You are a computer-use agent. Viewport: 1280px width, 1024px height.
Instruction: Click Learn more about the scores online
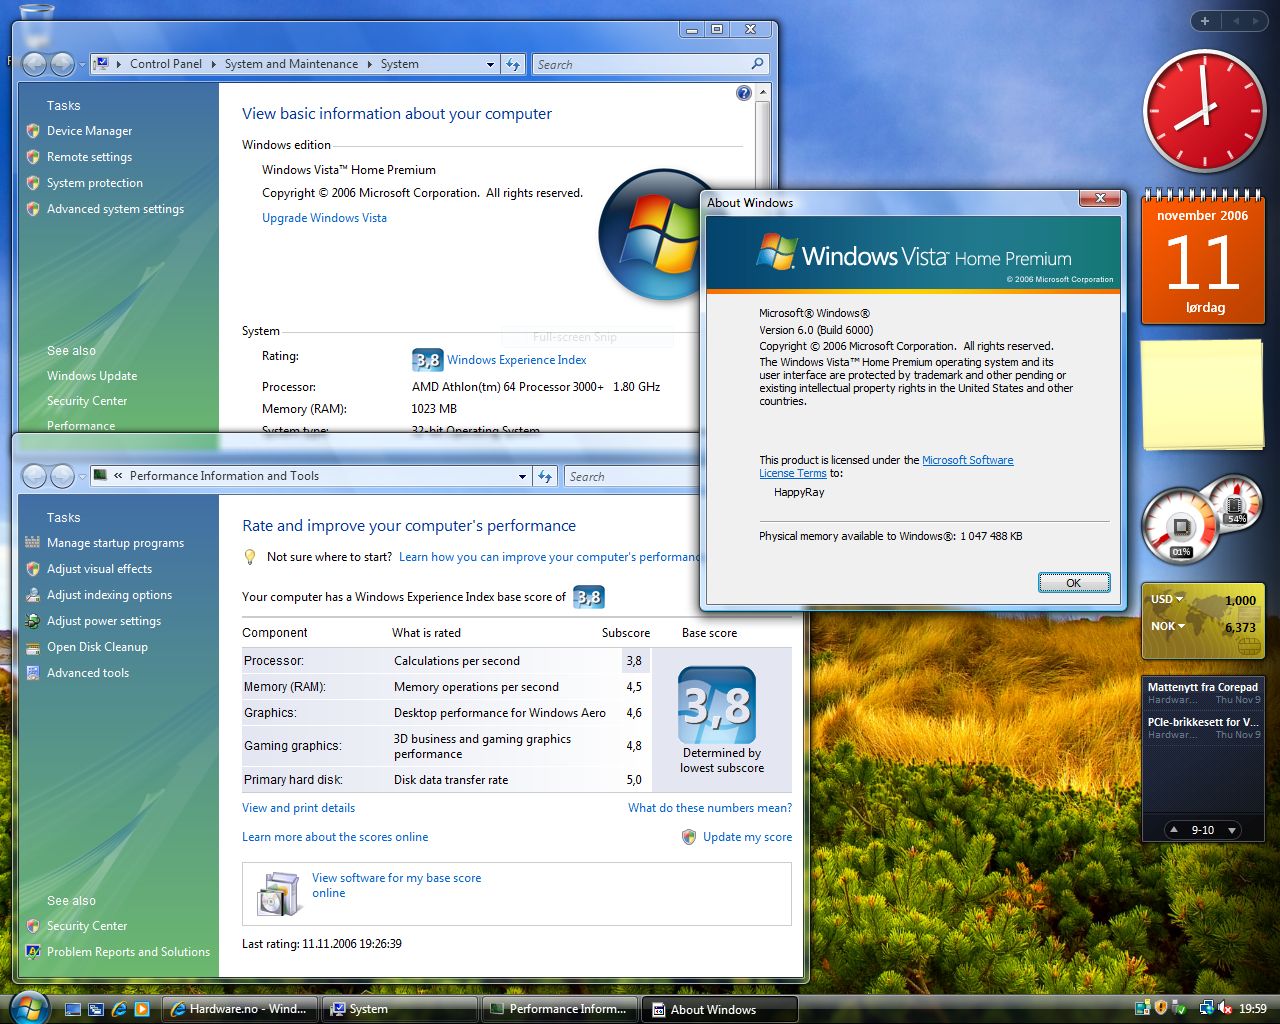335,837
